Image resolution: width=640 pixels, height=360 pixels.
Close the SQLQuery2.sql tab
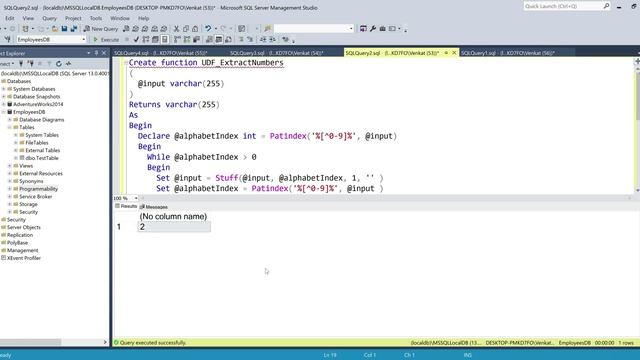tap(454, 53)
